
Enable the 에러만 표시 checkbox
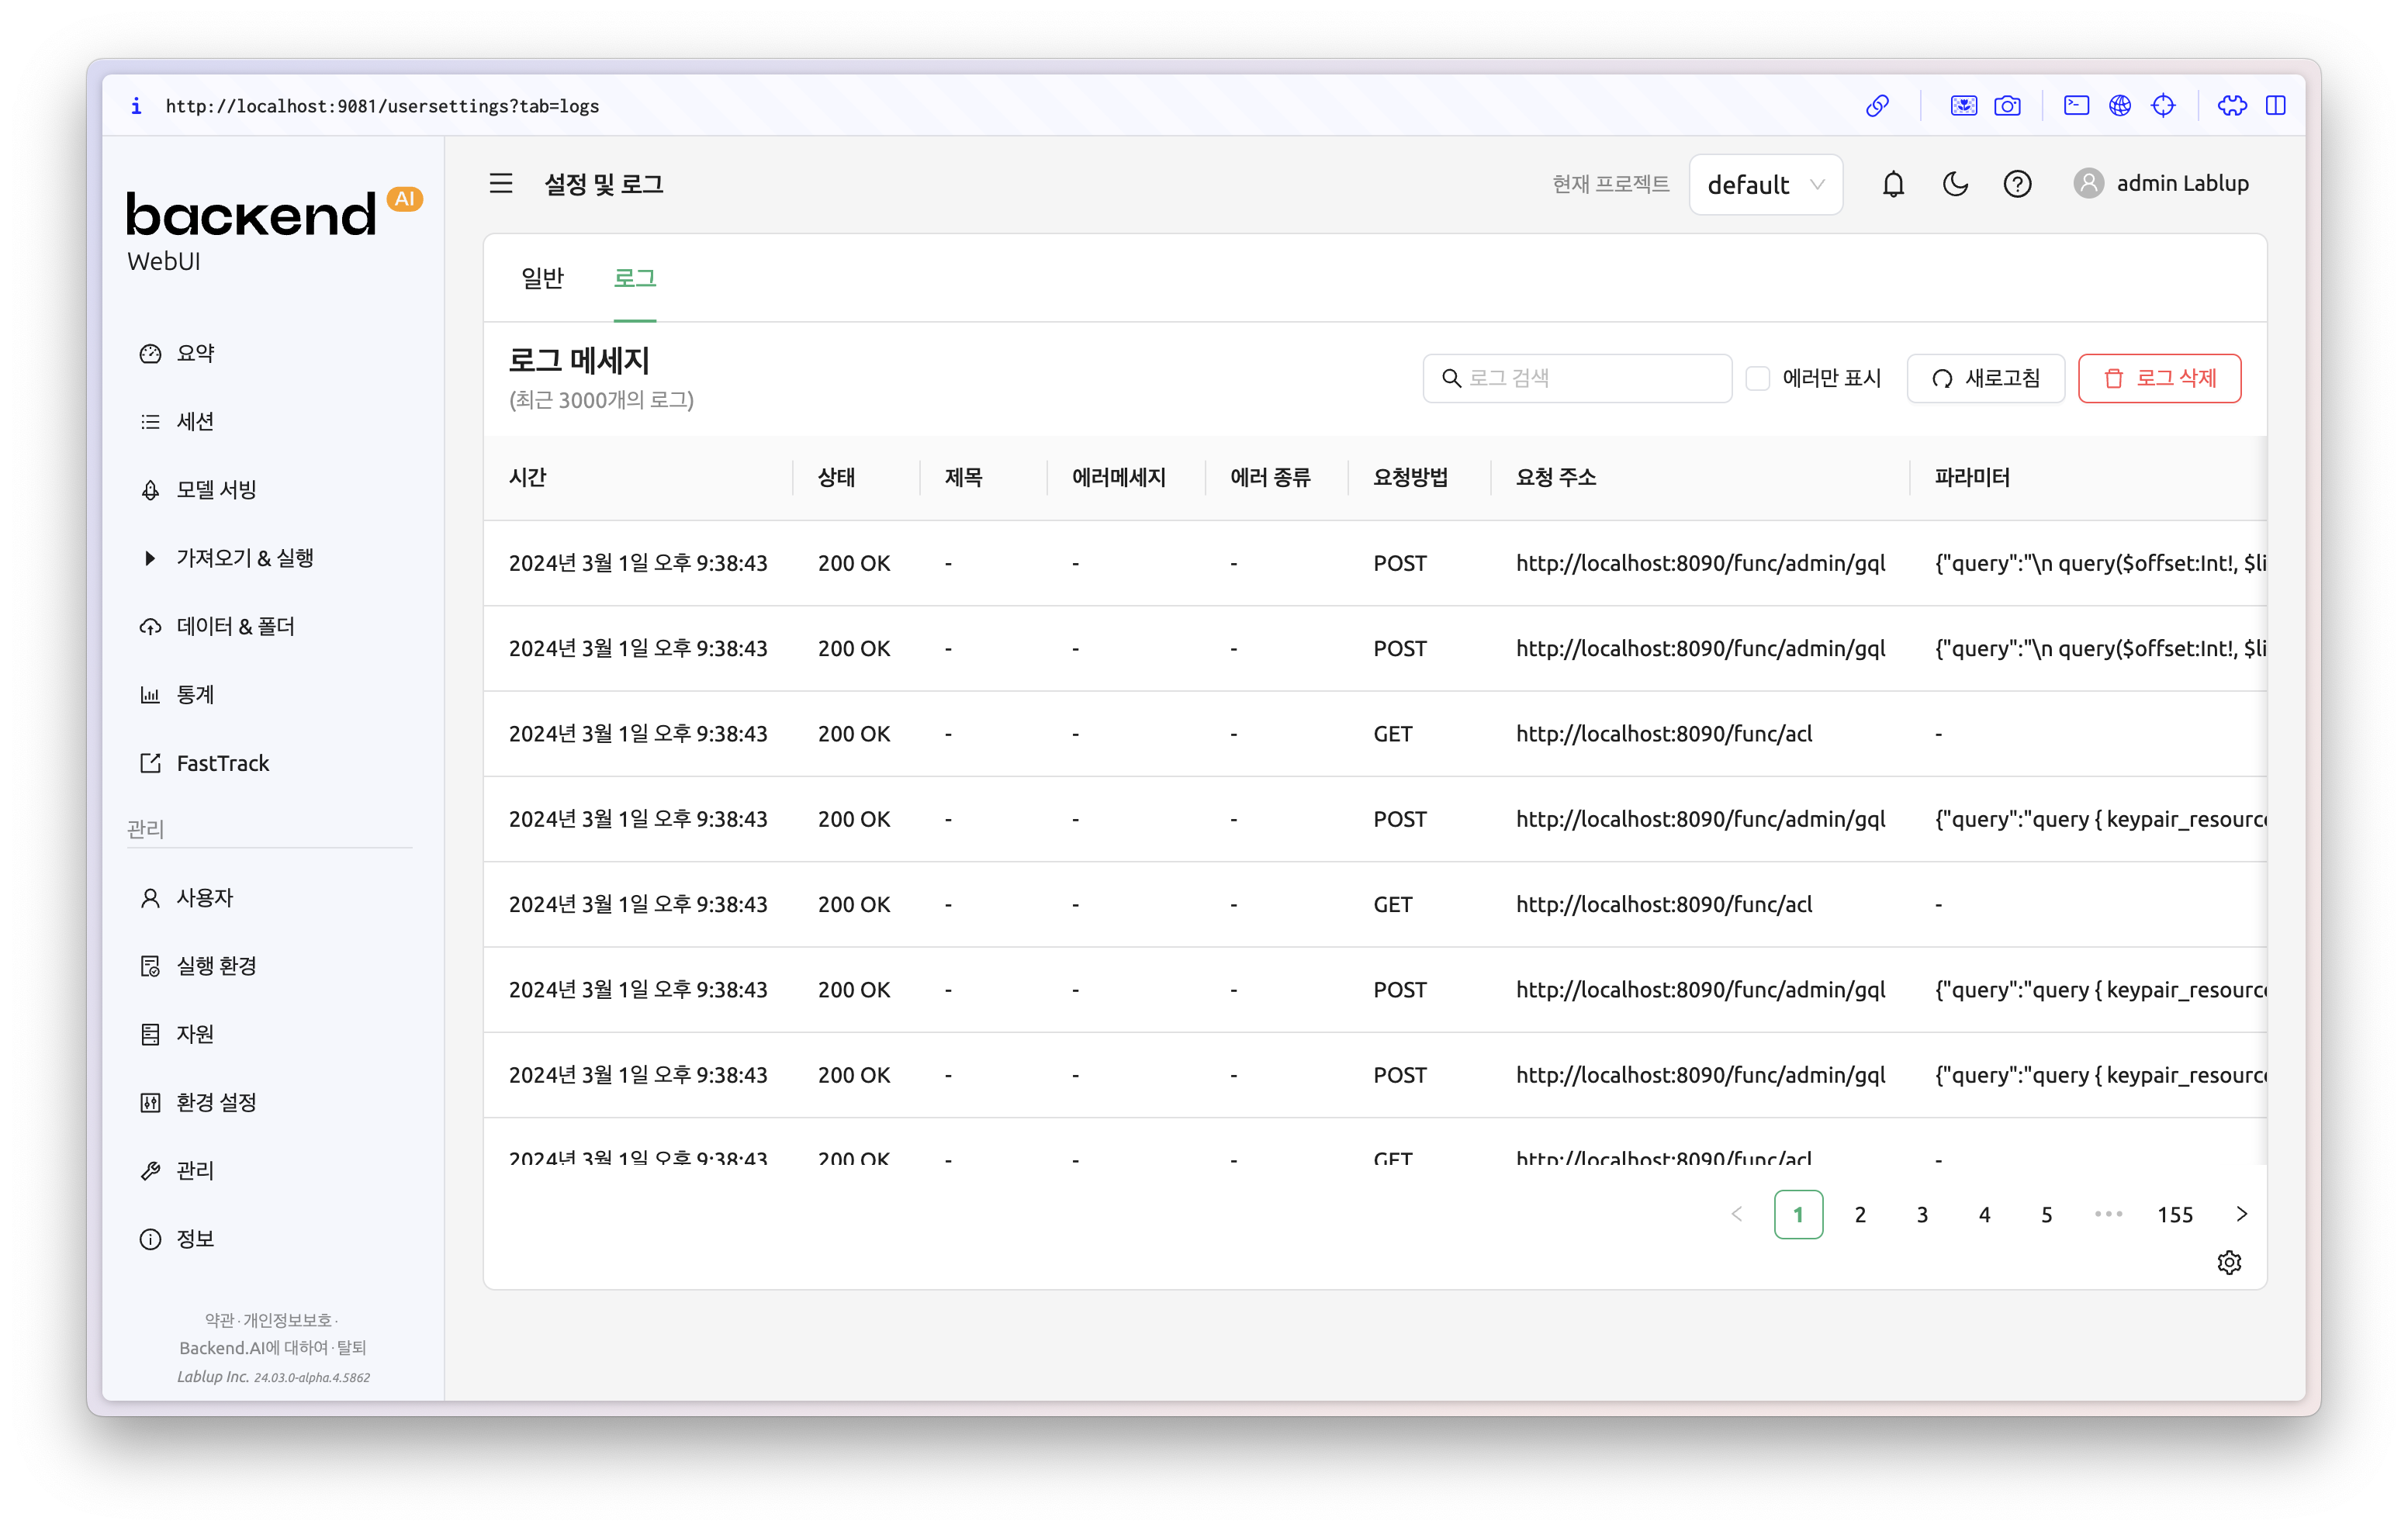(x=1757, y=378)
